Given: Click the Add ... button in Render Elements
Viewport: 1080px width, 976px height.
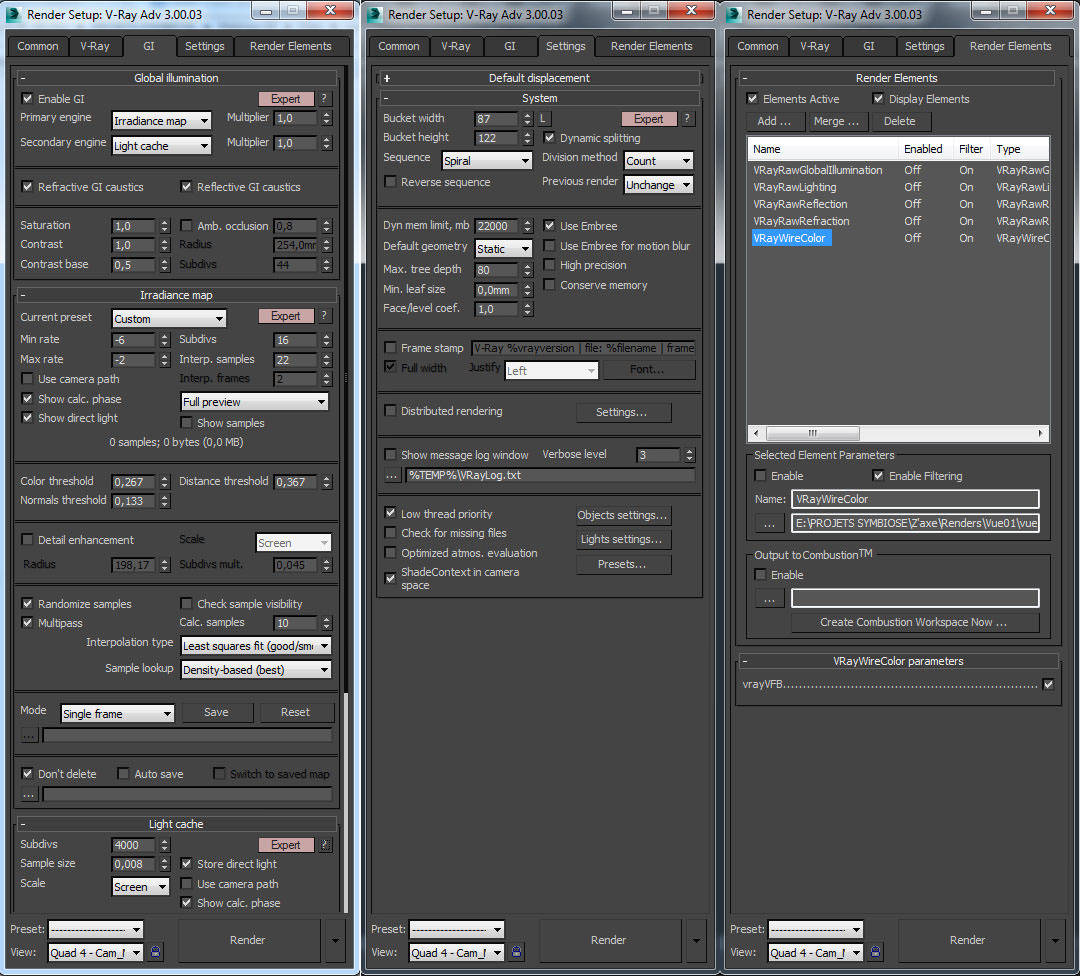Looking at the screenshot, I should click(774, 121).
